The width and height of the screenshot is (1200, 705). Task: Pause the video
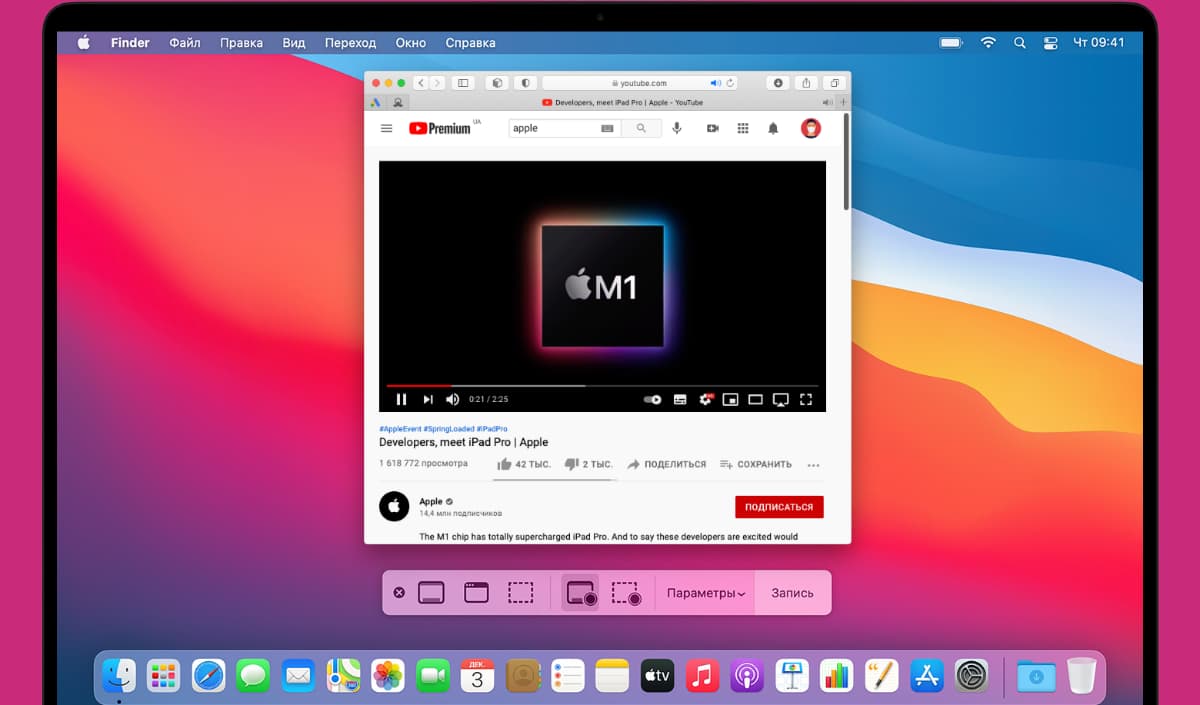pos(401,399)
